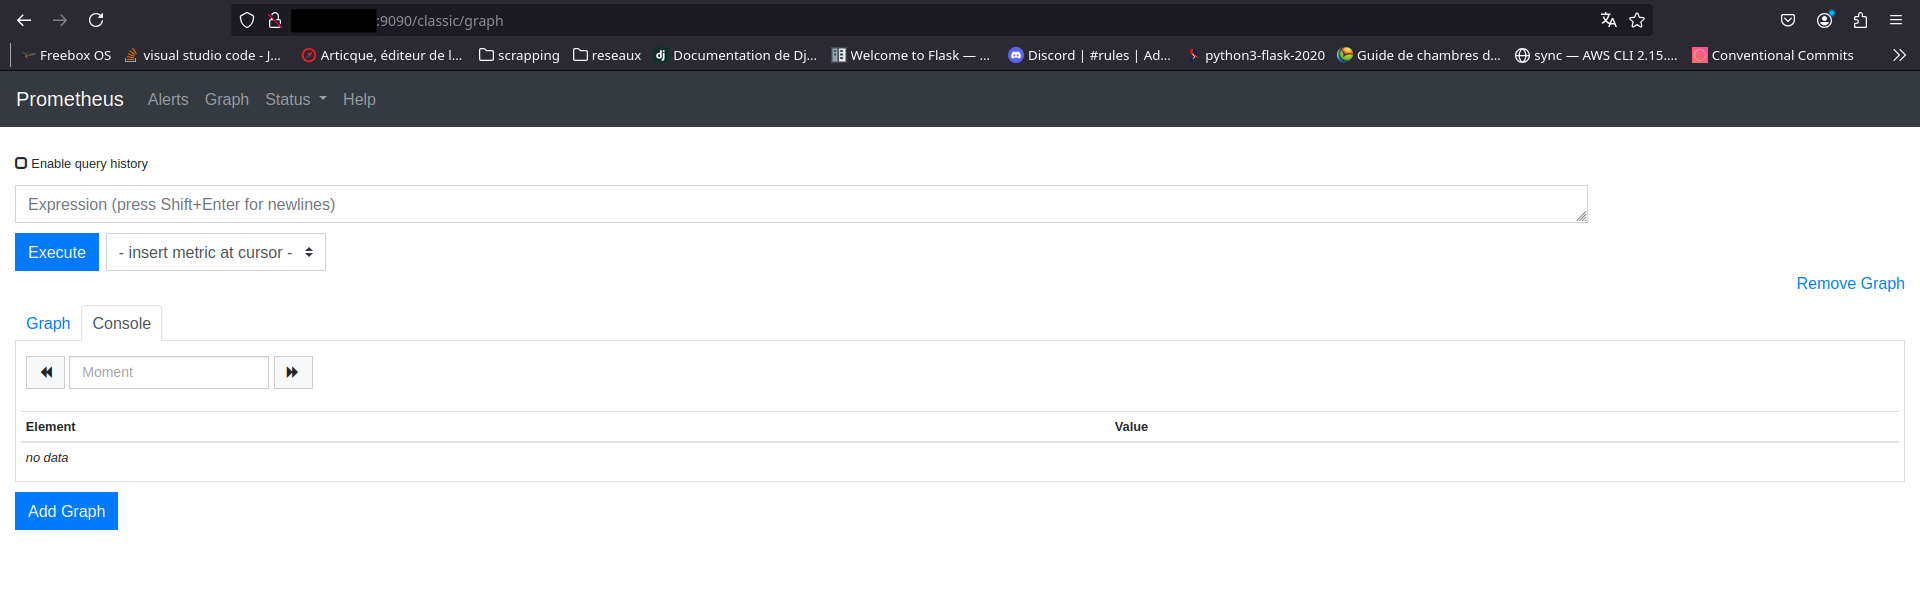1920x589 pixels.
Task: Show more bookmarks with the chevron
Action: pyautogui.click(x=1899, y=55)
